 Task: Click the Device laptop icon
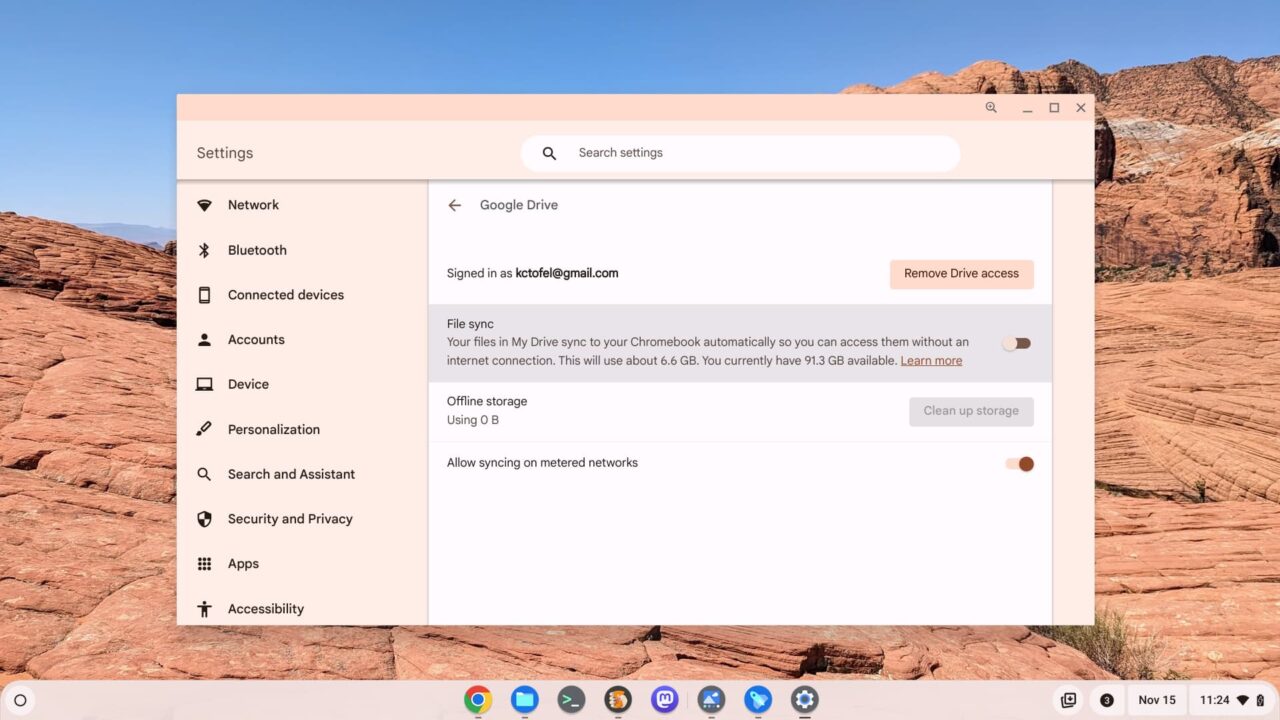coord(204,384)
